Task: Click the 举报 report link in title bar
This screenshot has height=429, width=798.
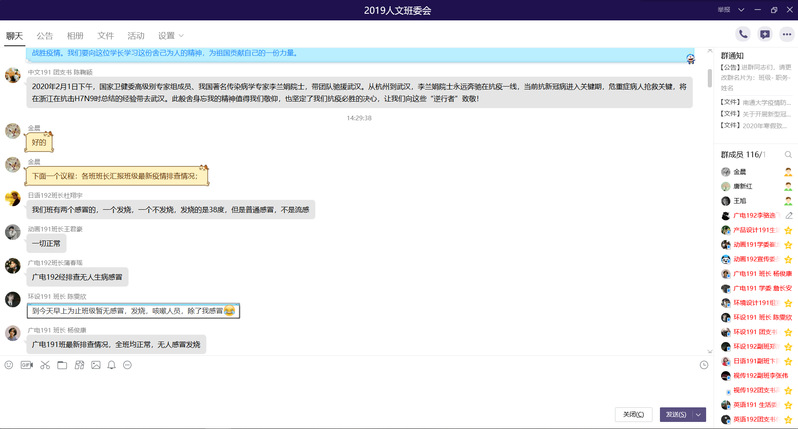Action: (722, 9)
